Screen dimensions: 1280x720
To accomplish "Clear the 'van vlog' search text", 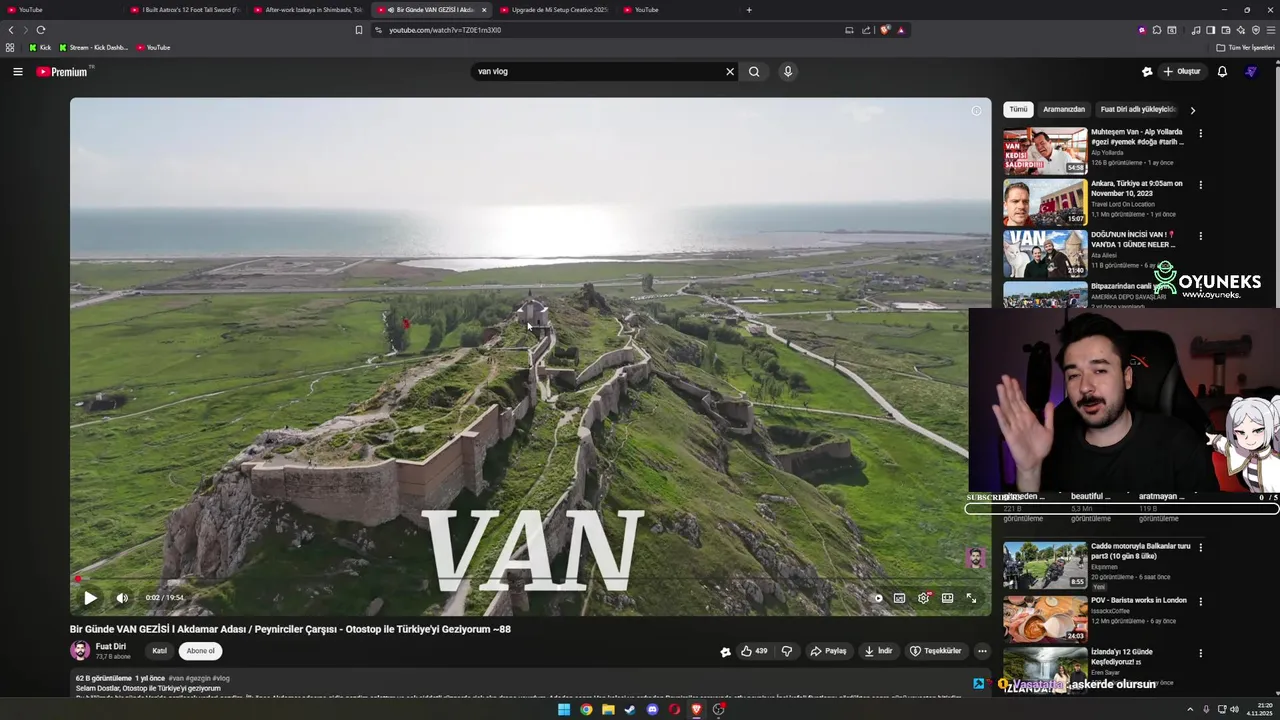I will 730,71.
